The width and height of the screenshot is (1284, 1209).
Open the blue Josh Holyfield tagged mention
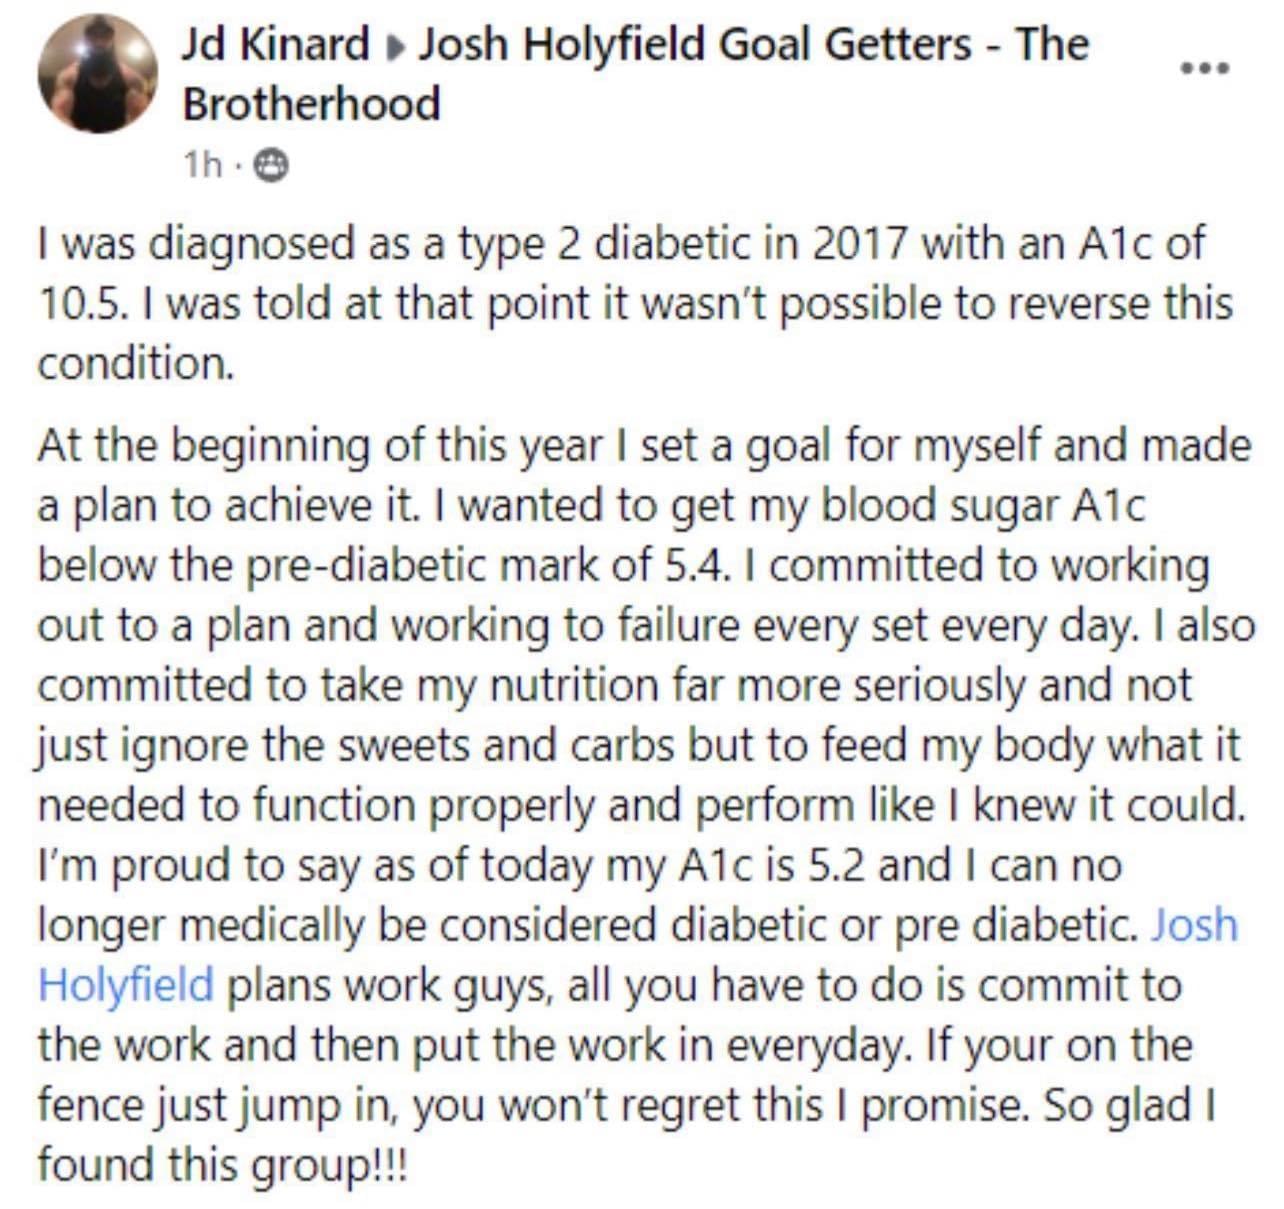click(x=637, y=954)
